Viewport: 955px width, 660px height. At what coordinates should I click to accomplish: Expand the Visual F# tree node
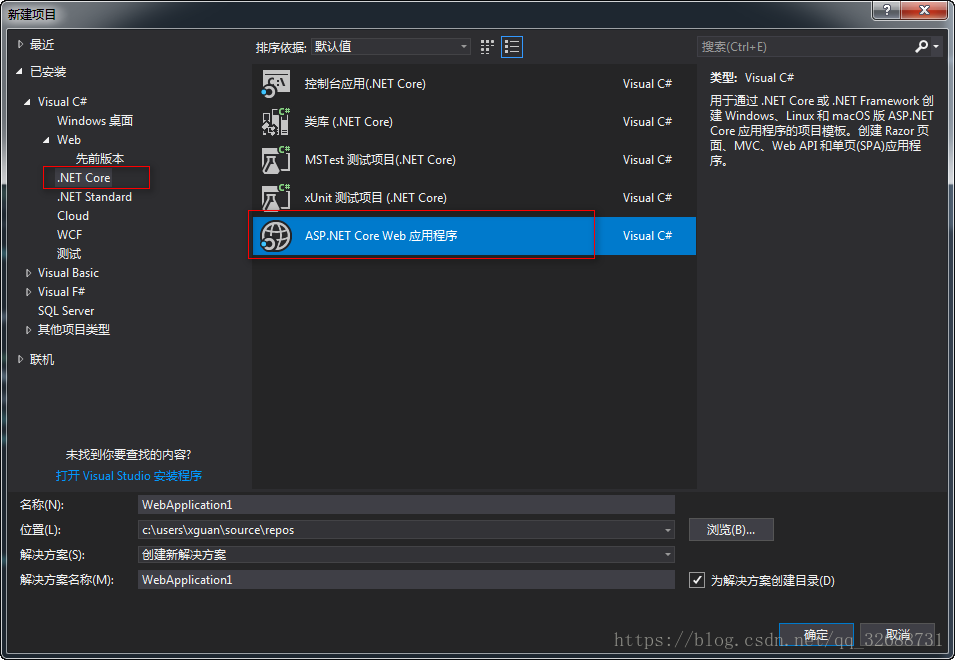[x=28, y=292]
